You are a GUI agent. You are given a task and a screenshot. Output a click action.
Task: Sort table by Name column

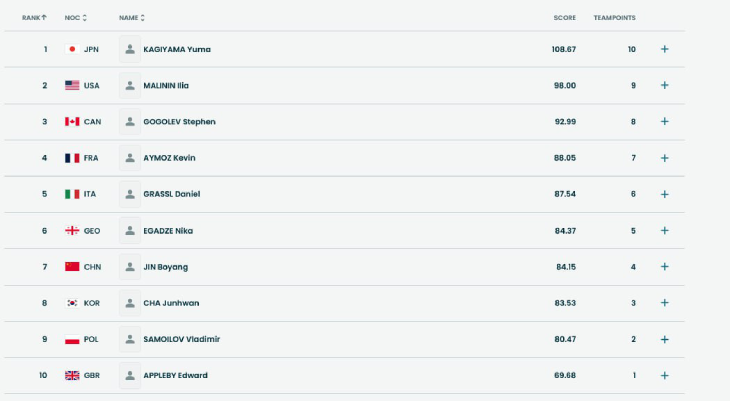(131, 18)
